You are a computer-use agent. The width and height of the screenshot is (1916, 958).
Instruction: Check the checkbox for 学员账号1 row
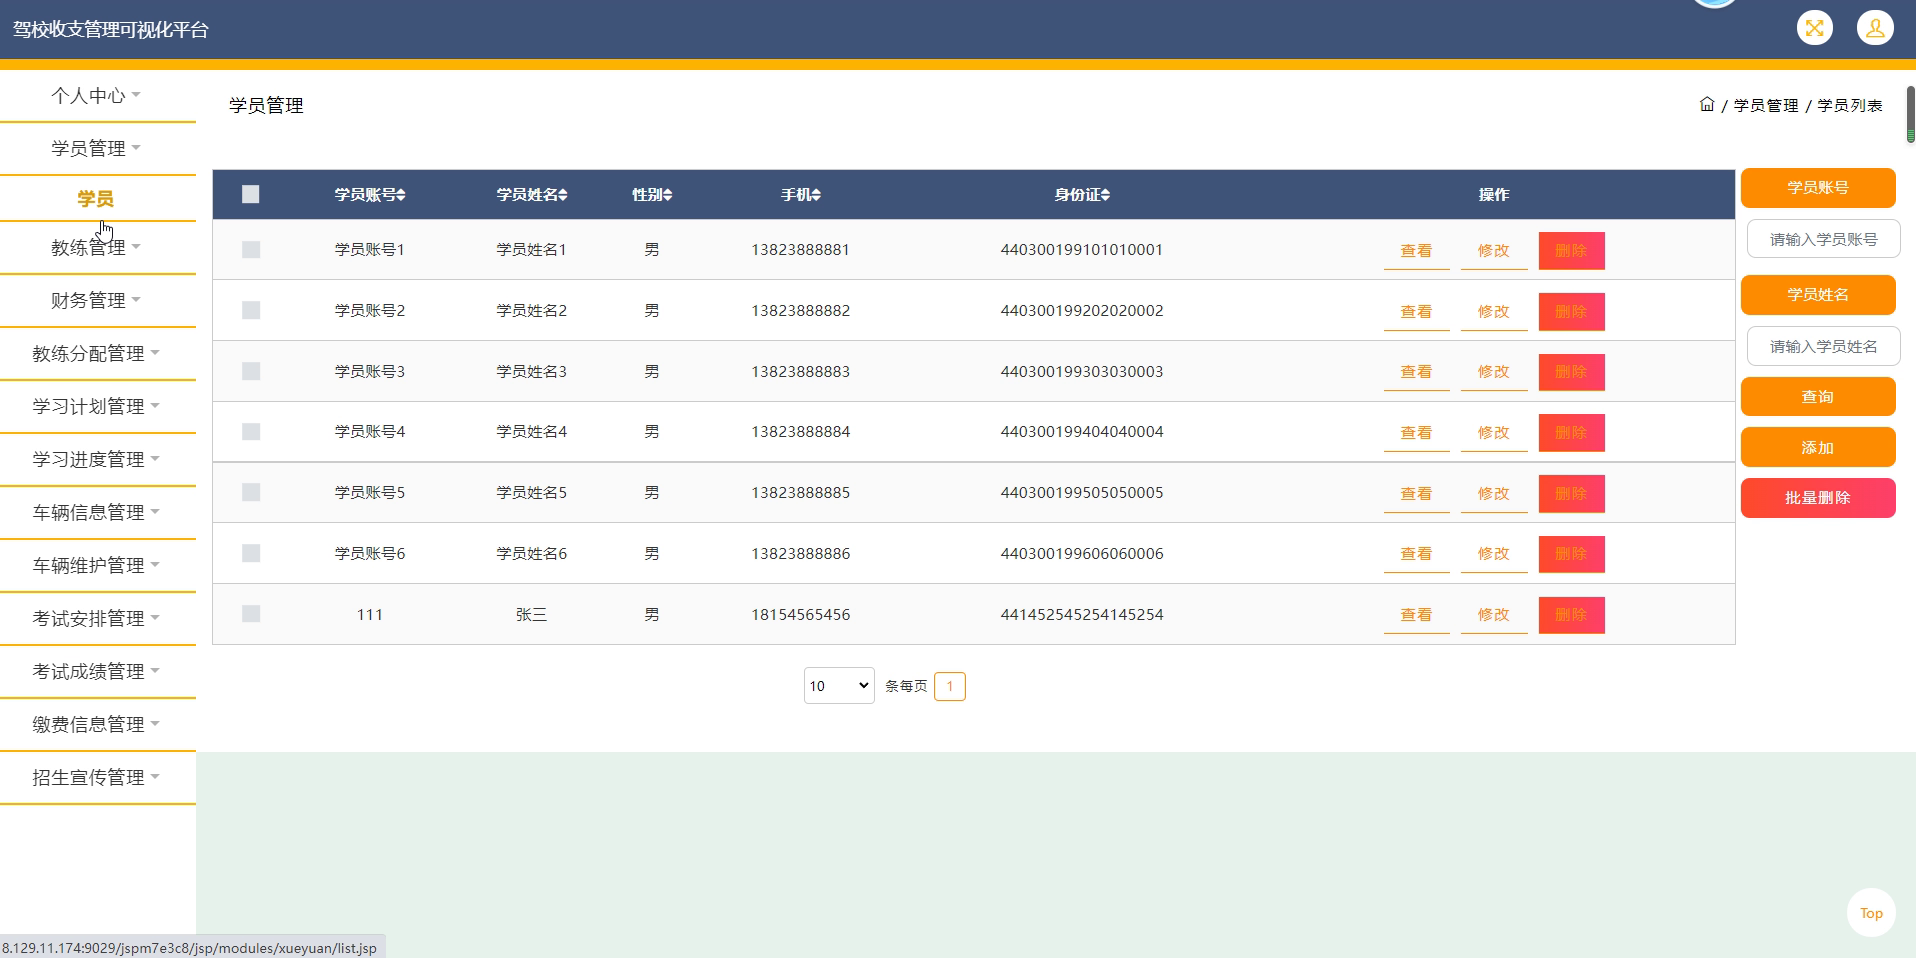coord(251,249)
